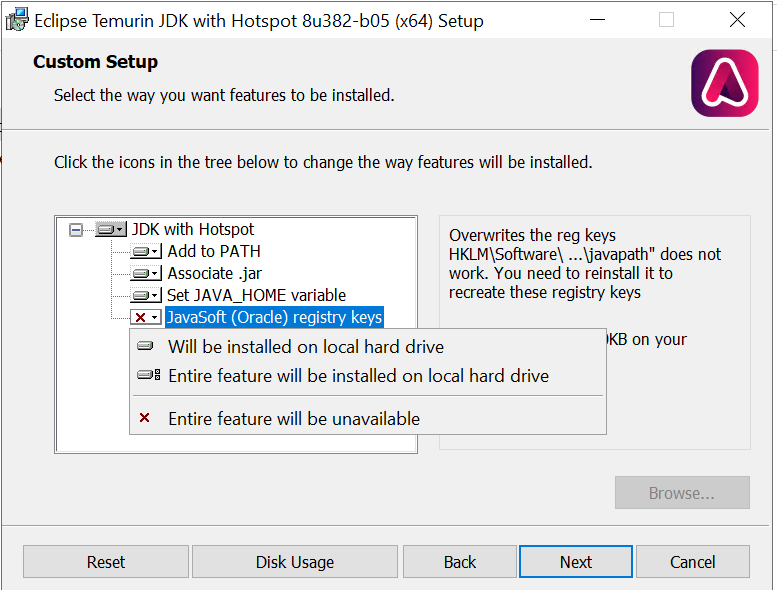Open the JDK with Hotspot feature dropdown icon
The height and width of the screenshot is (590, 777).
[x=111, y=229]
